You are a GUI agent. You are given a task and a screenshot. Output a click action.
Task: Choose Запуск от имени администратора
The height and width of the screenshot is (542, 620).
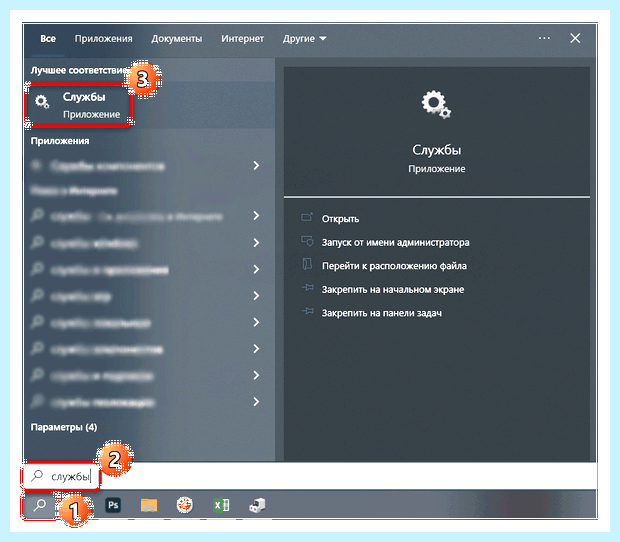[395, 242]
